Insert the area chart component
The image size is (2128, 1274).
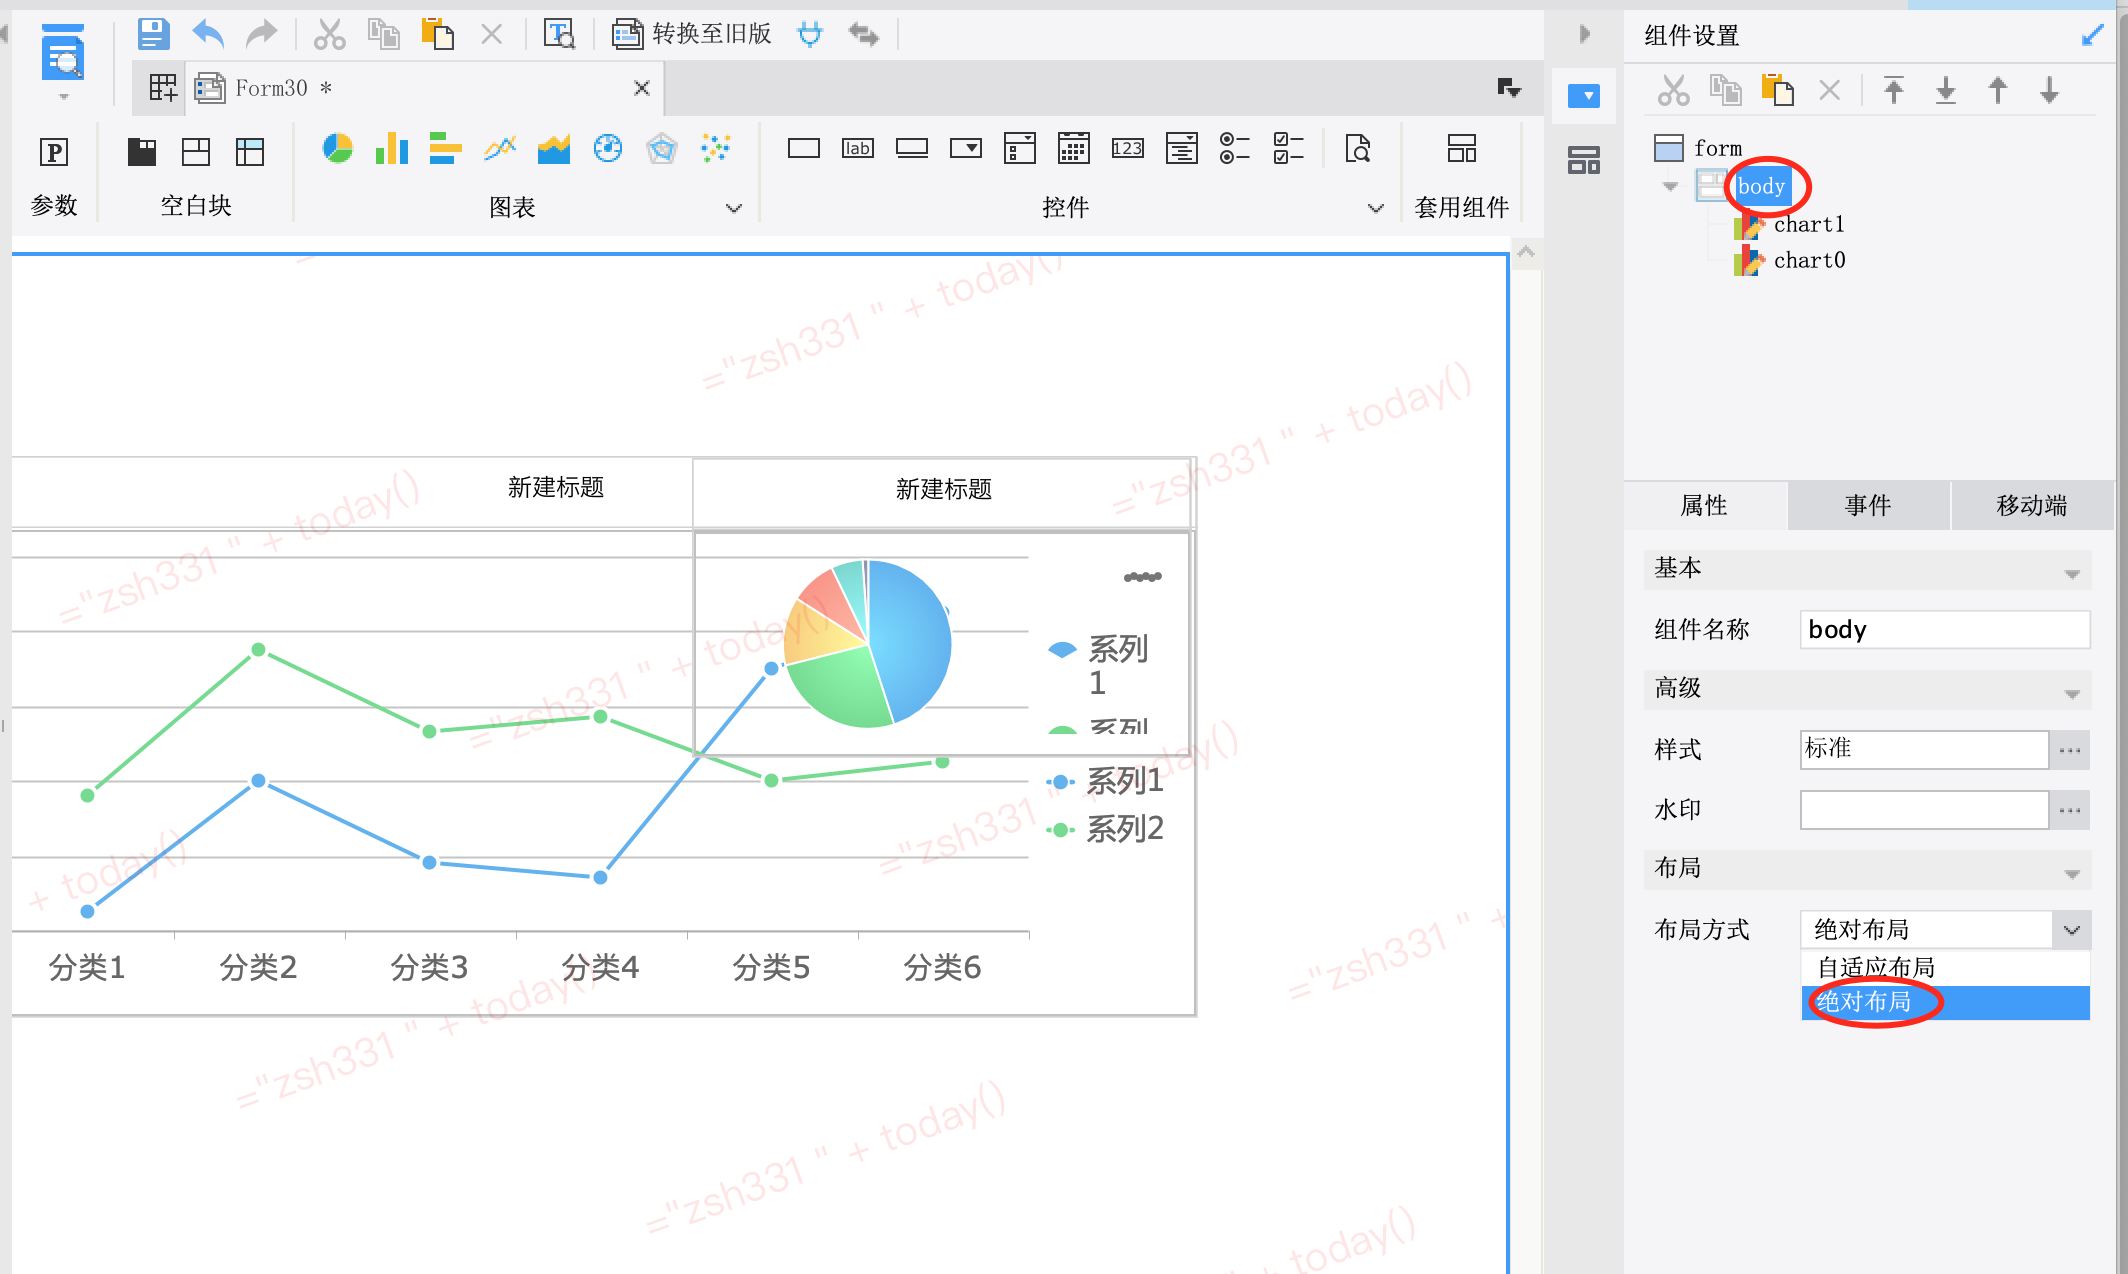point(554,149)
